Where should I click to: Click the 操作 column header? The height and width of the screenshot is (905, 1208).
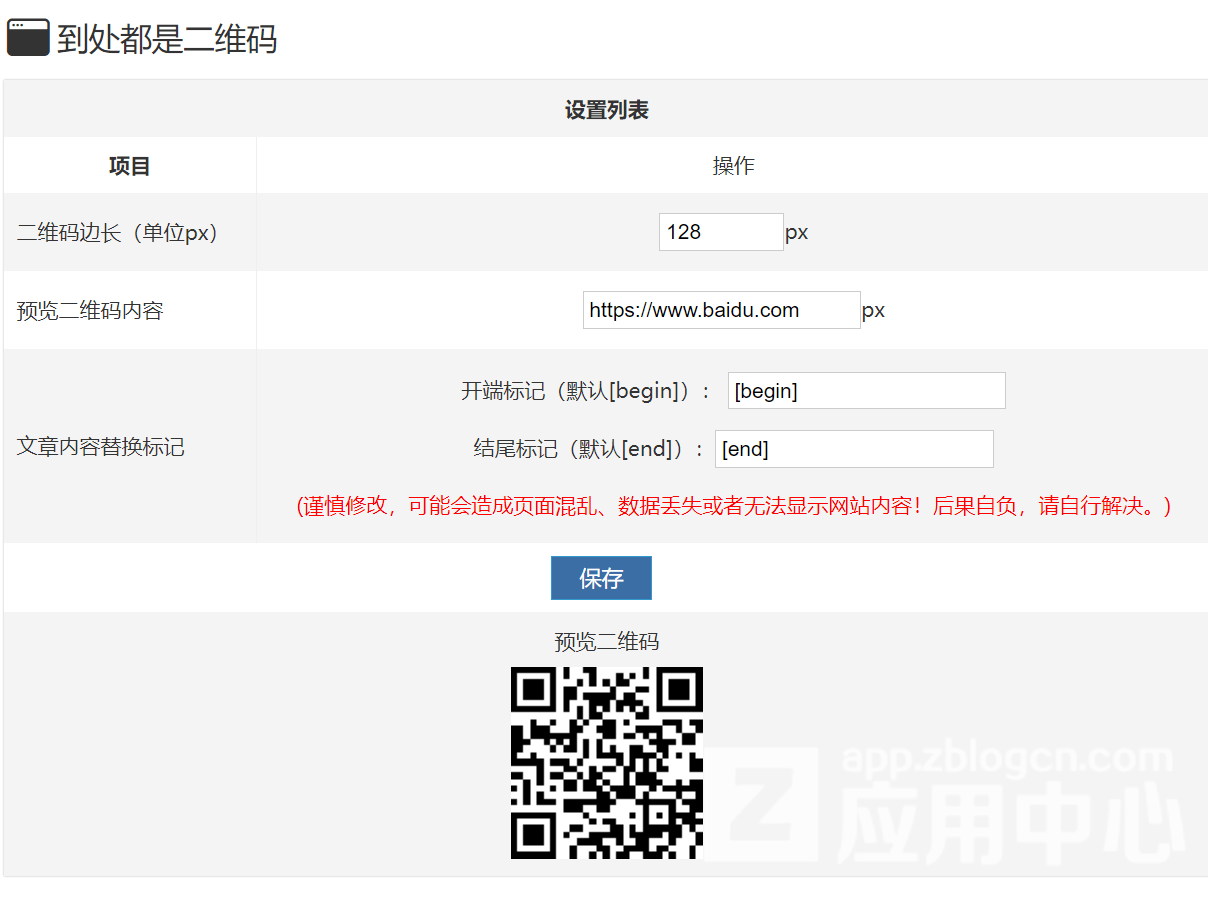pos(733,166)
